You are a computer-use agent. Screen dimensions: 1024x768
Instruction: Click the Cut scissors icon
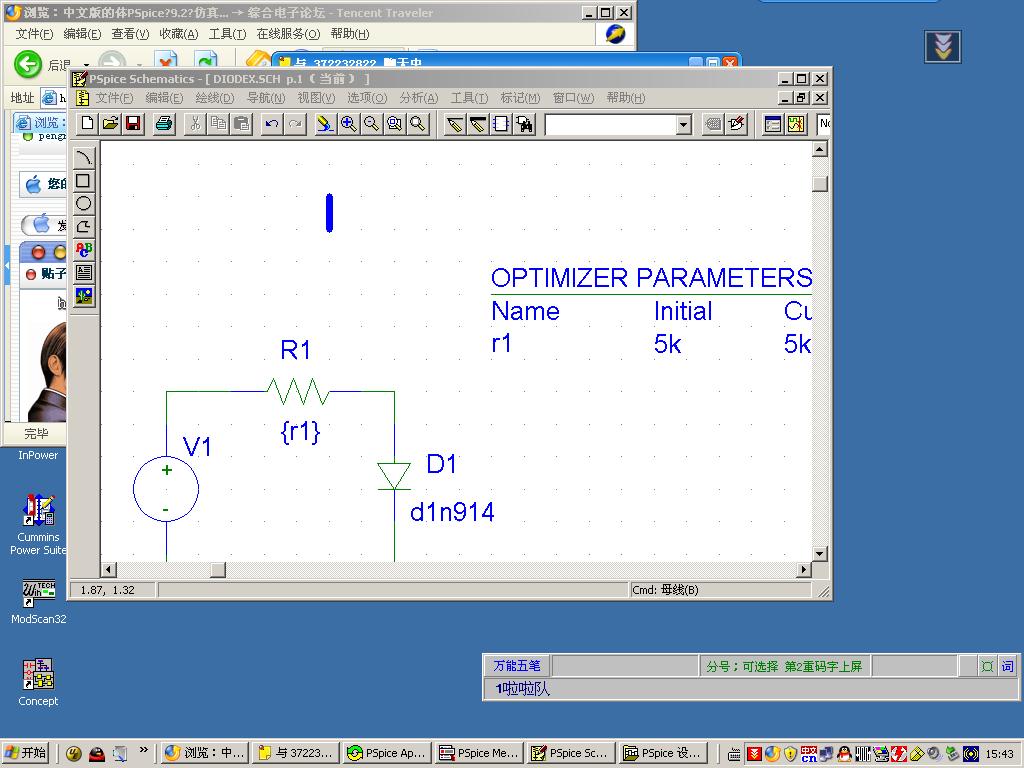click(195, 123)
